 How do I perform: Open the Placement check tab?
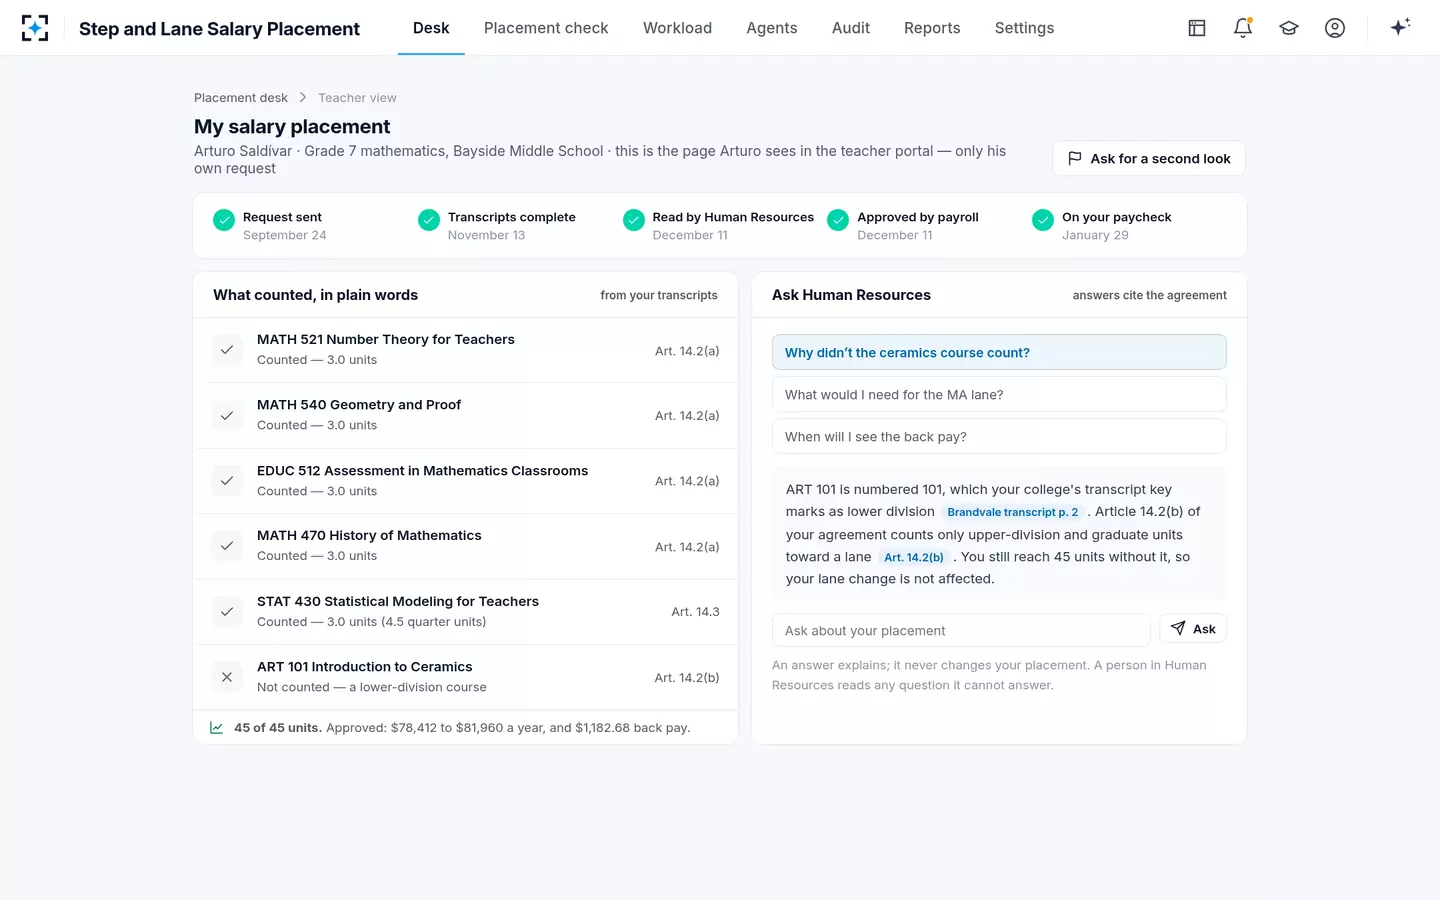(x=546, y=28)
